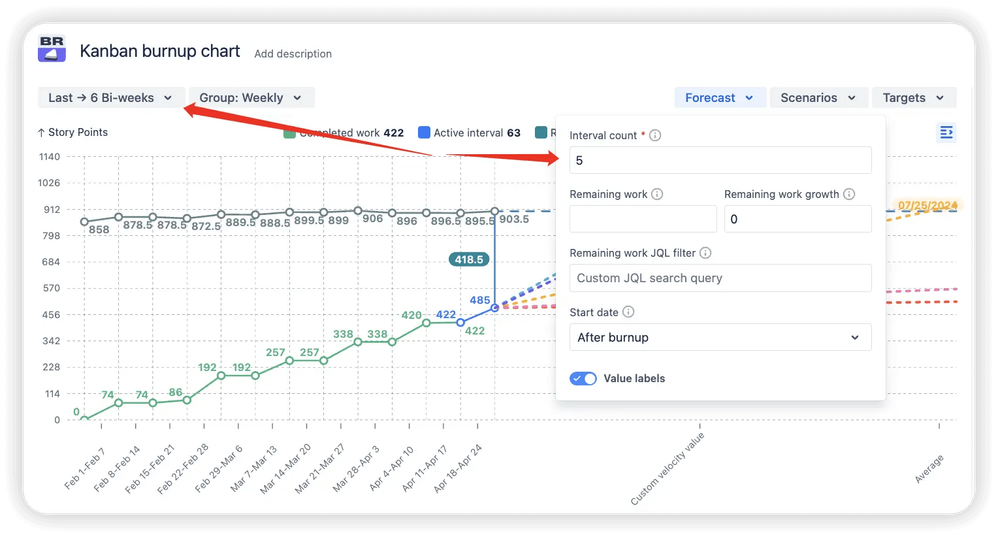This screenshot has width=998, height=537.
Task: Click the Average axis label
Action: pyautogui.click(x=929, y=469)
